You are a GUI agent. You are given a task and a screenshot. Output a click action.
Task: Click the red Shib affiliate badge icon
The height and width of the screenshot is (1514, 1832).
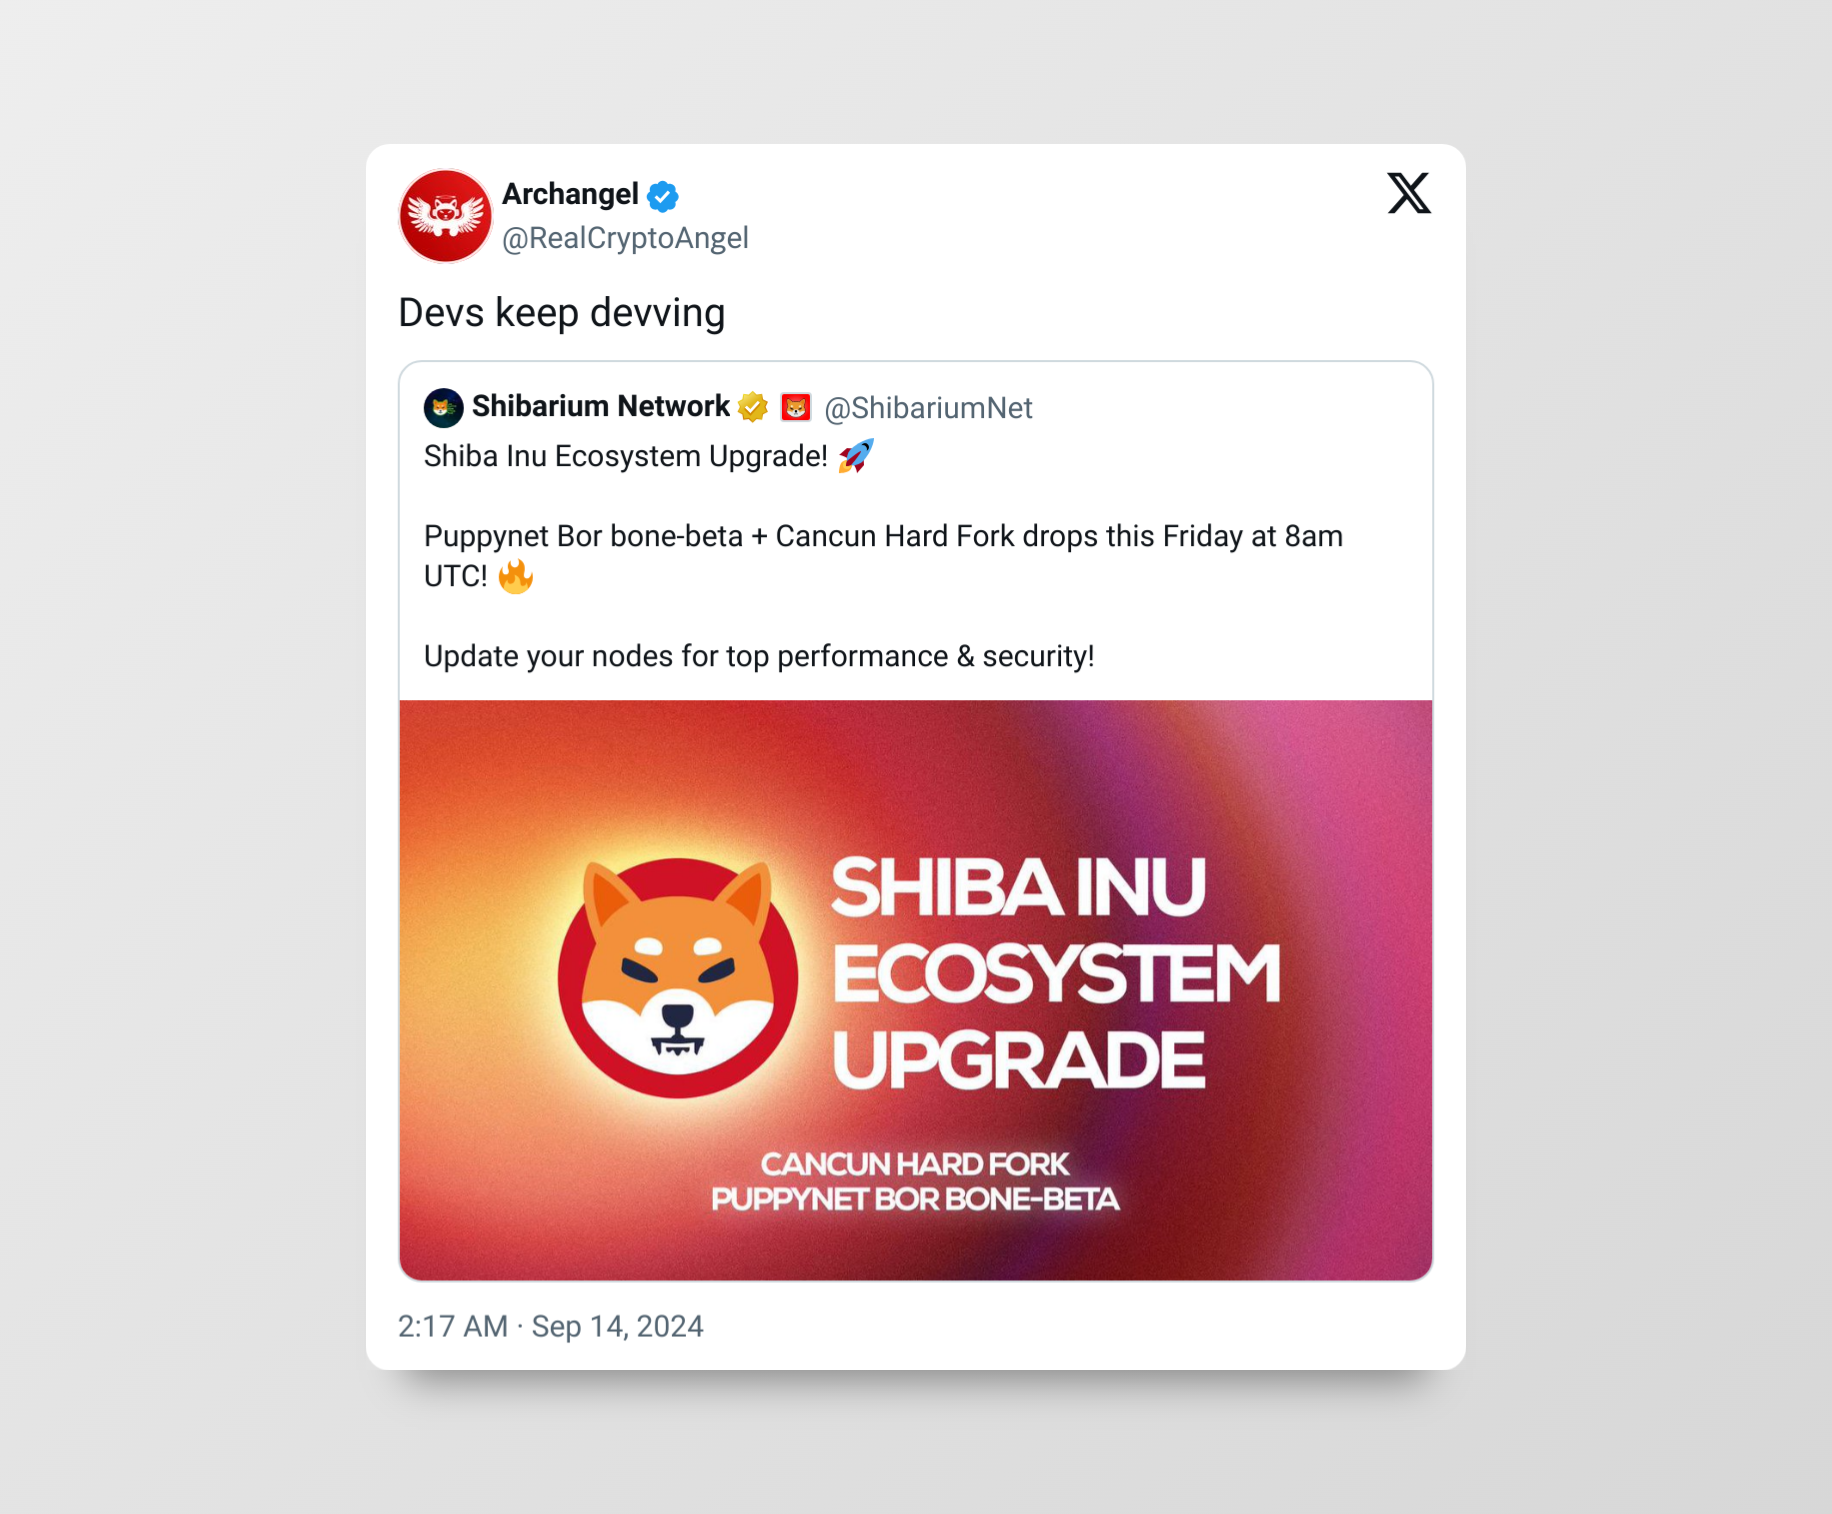[795, 407]
